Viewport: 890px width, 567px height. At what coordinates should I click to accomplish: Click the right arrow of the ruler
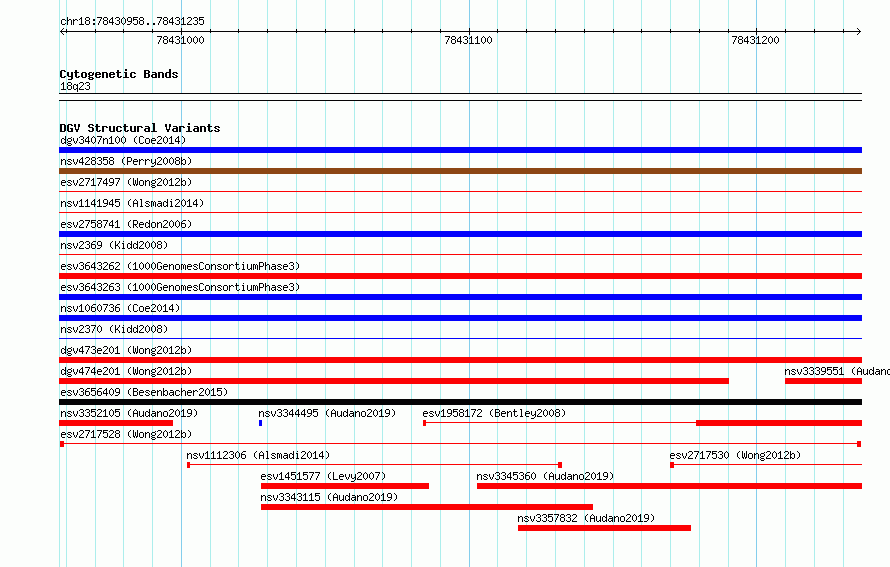point(859,31)
